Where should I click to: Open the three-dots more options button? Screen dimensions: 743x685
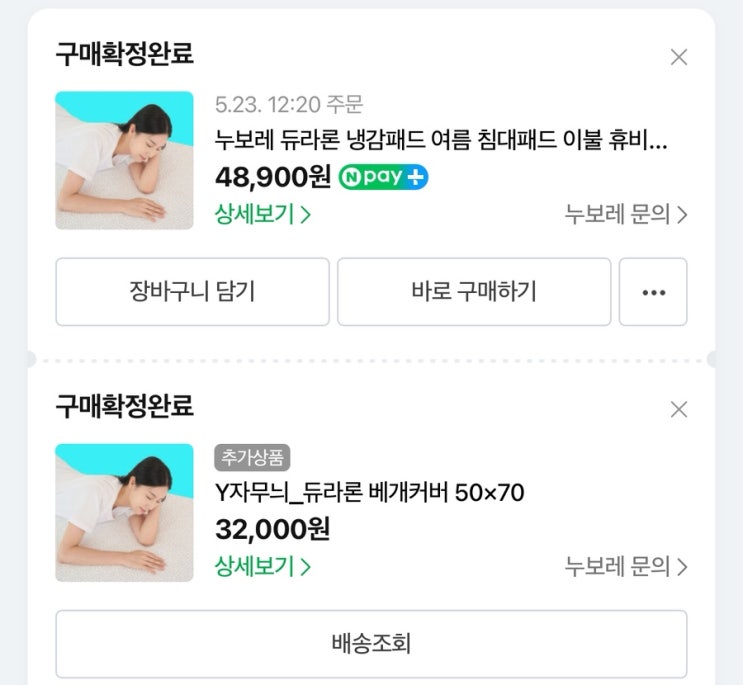tap(653, 292)
